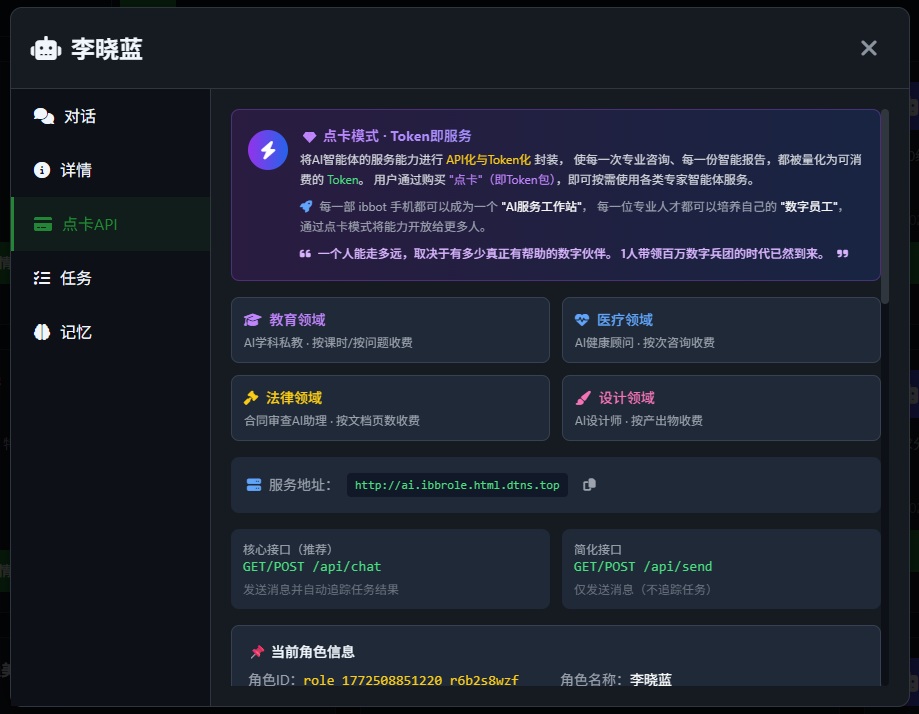
Task: Click the pushpin icon beside 当前角色信息
Action: [x=257, y=652]
